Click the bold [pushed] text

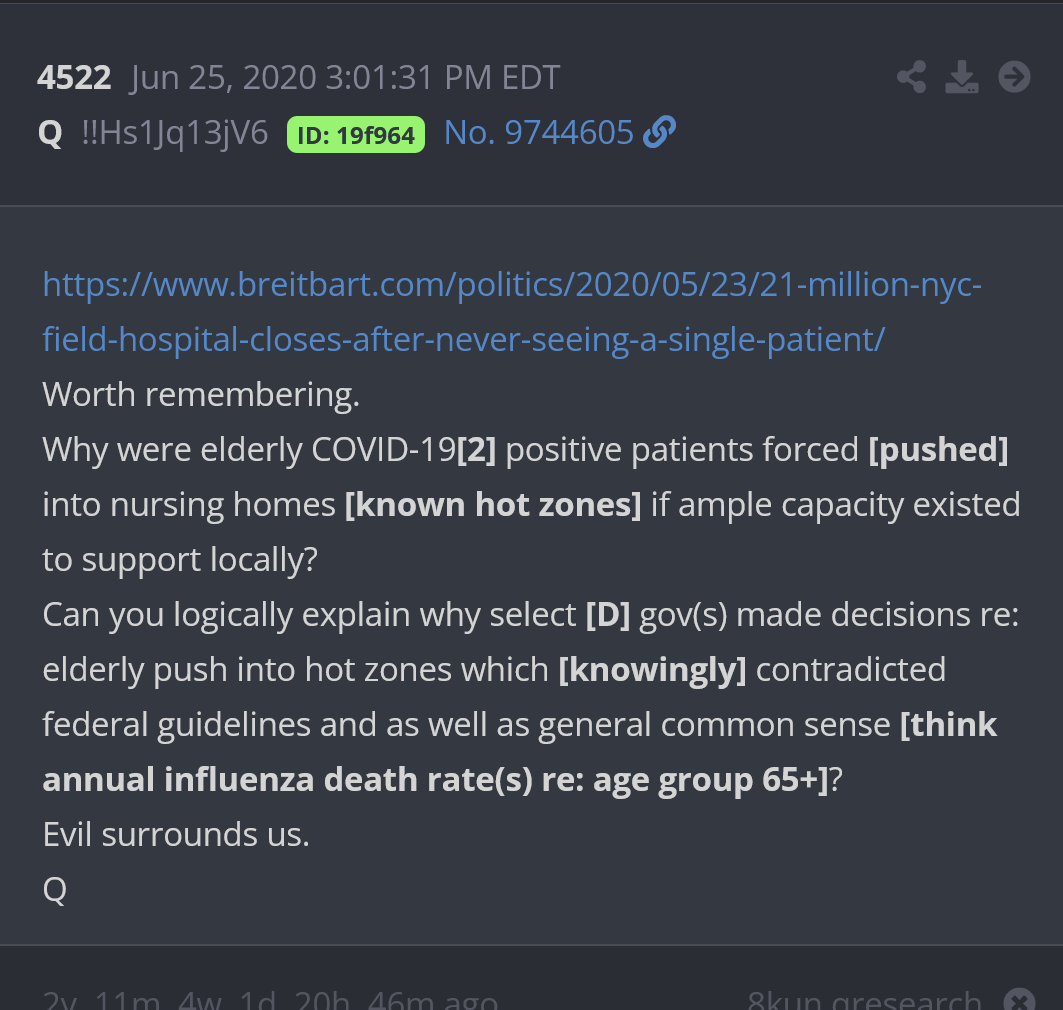click(x=938, y=450)
